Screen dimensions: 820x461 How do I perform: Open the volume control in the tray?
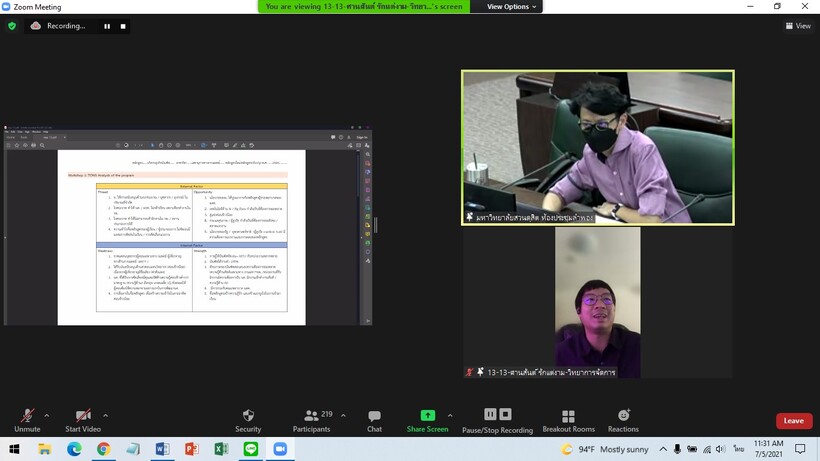point(721,449)
